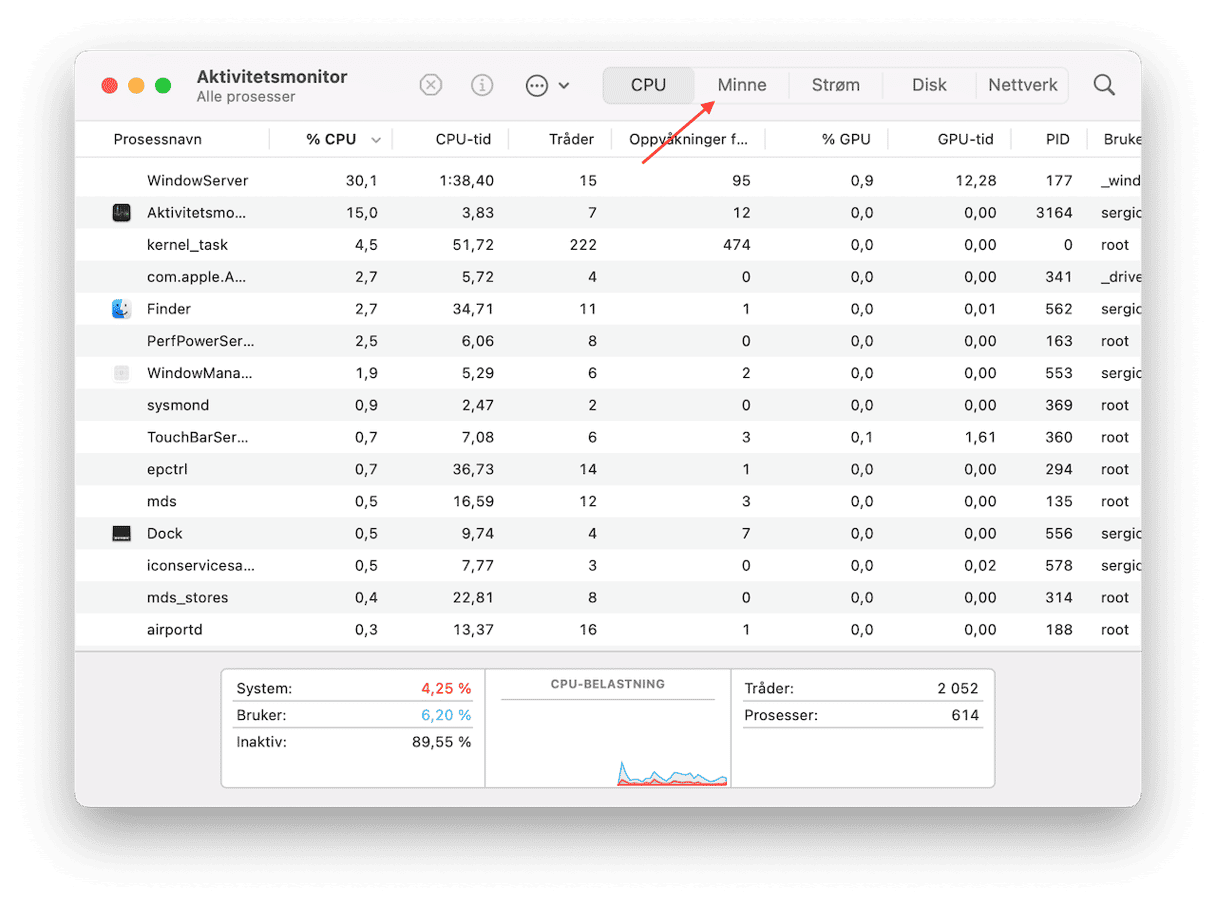Click the yellow minimize window button
Screen dimensions: 1216x906
136,86
